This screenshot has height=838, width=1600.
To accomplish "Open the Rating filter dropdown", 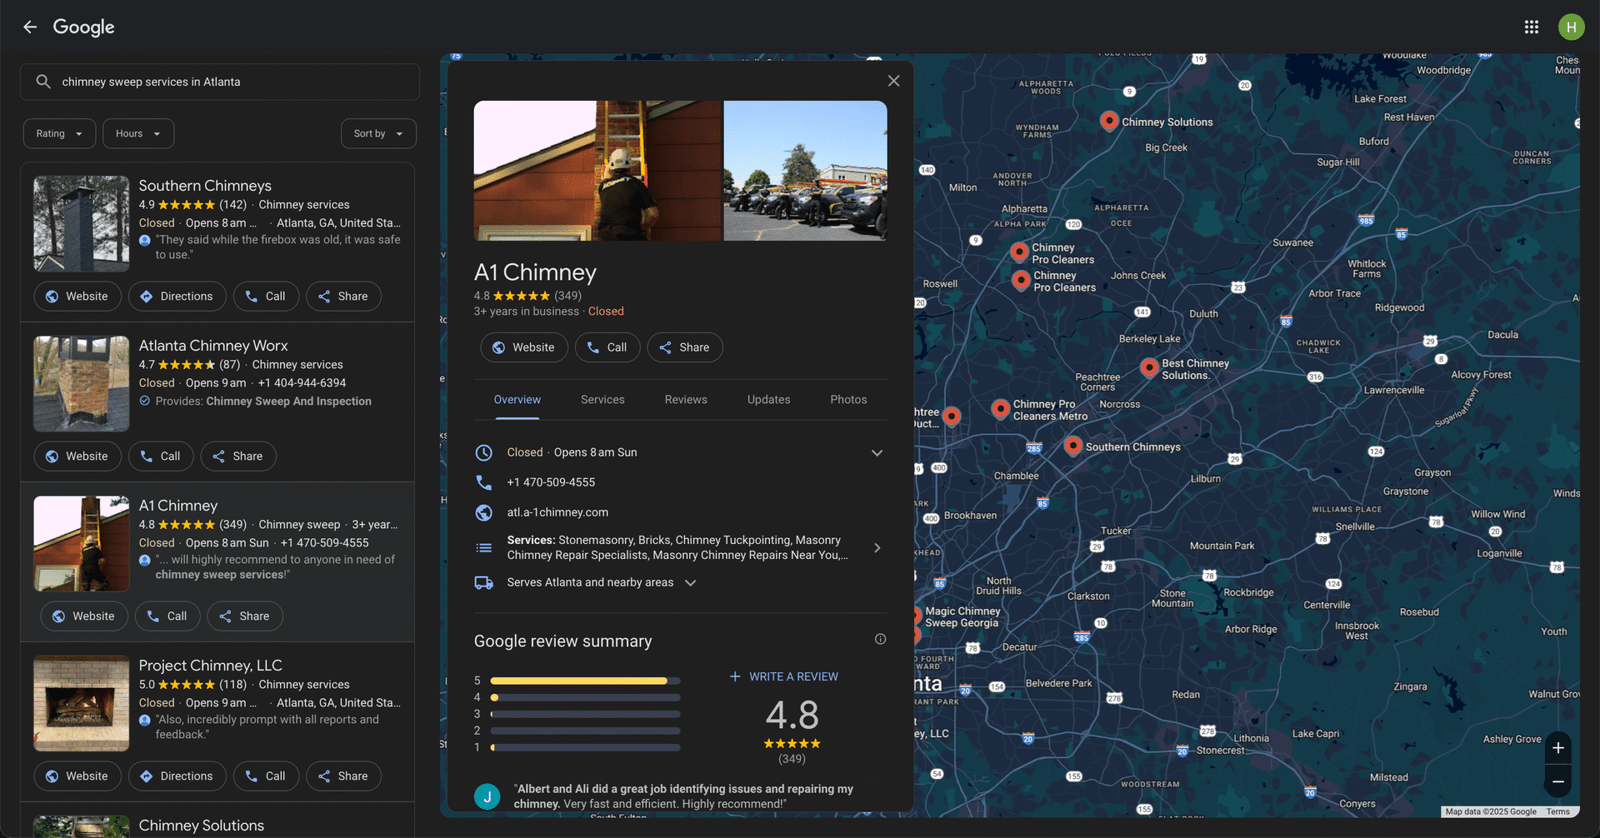I will click(60, 133).
